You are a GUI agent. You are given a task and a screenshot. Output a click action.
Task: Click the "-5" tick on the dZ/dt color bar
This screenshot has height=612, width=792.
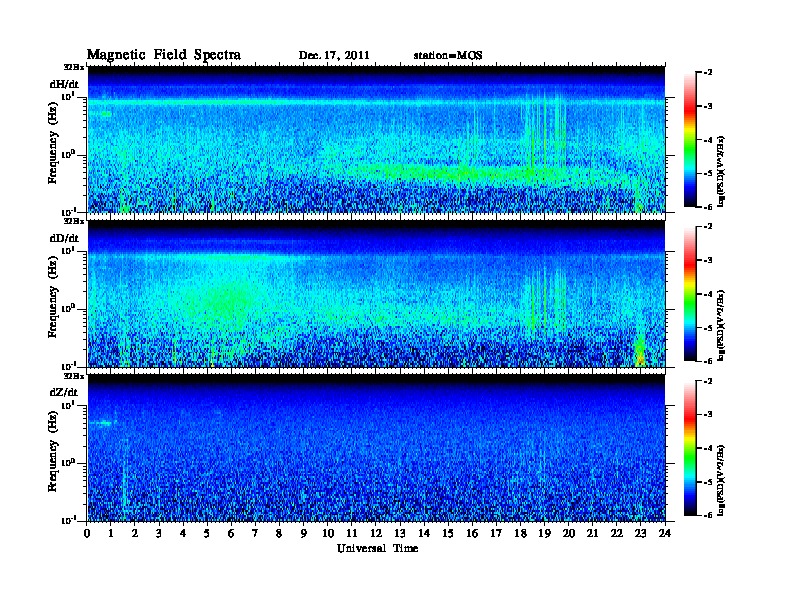pyautogui.click(x=708, y=482)
